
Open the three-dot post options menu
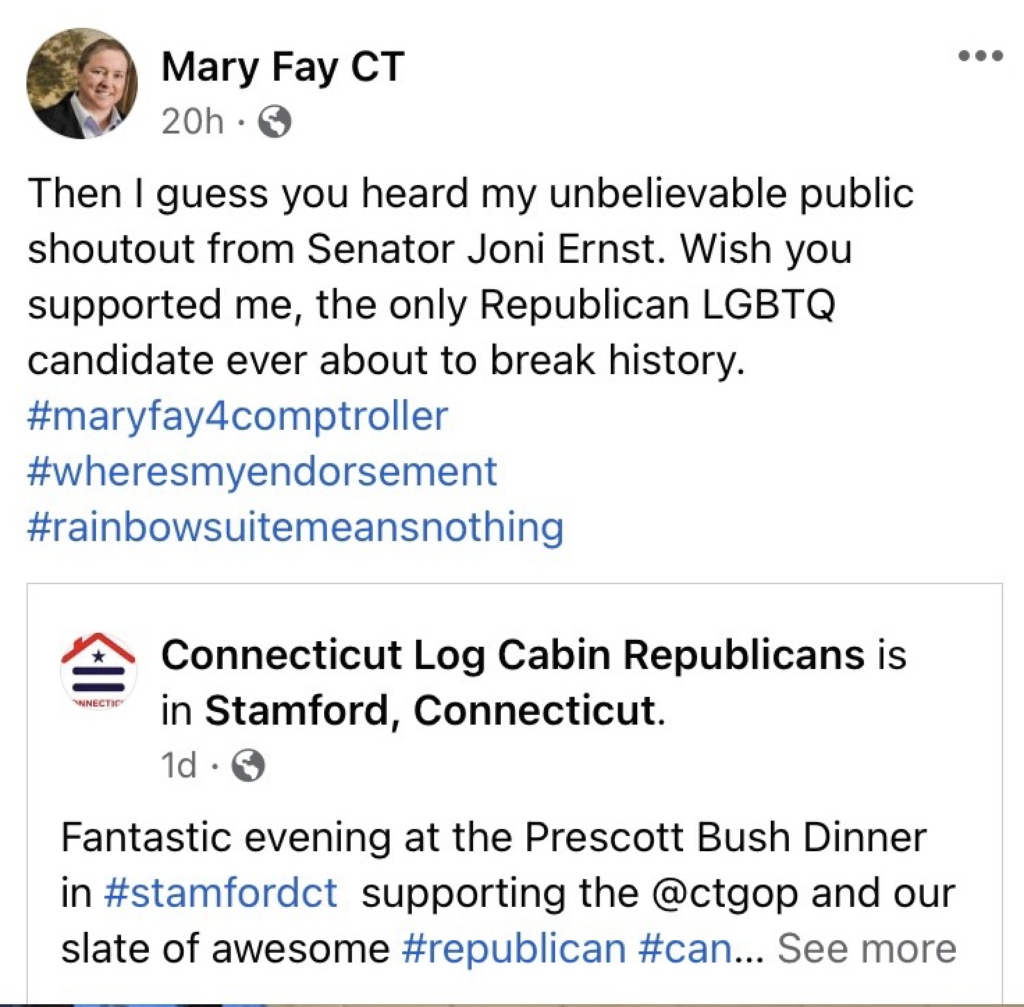980,56
